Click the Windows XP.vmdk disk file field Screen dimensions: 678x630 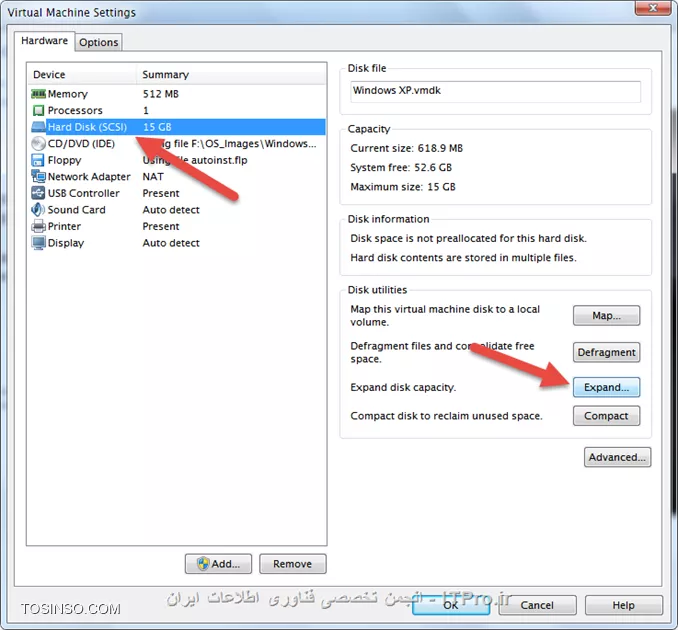tap(496, 91)
